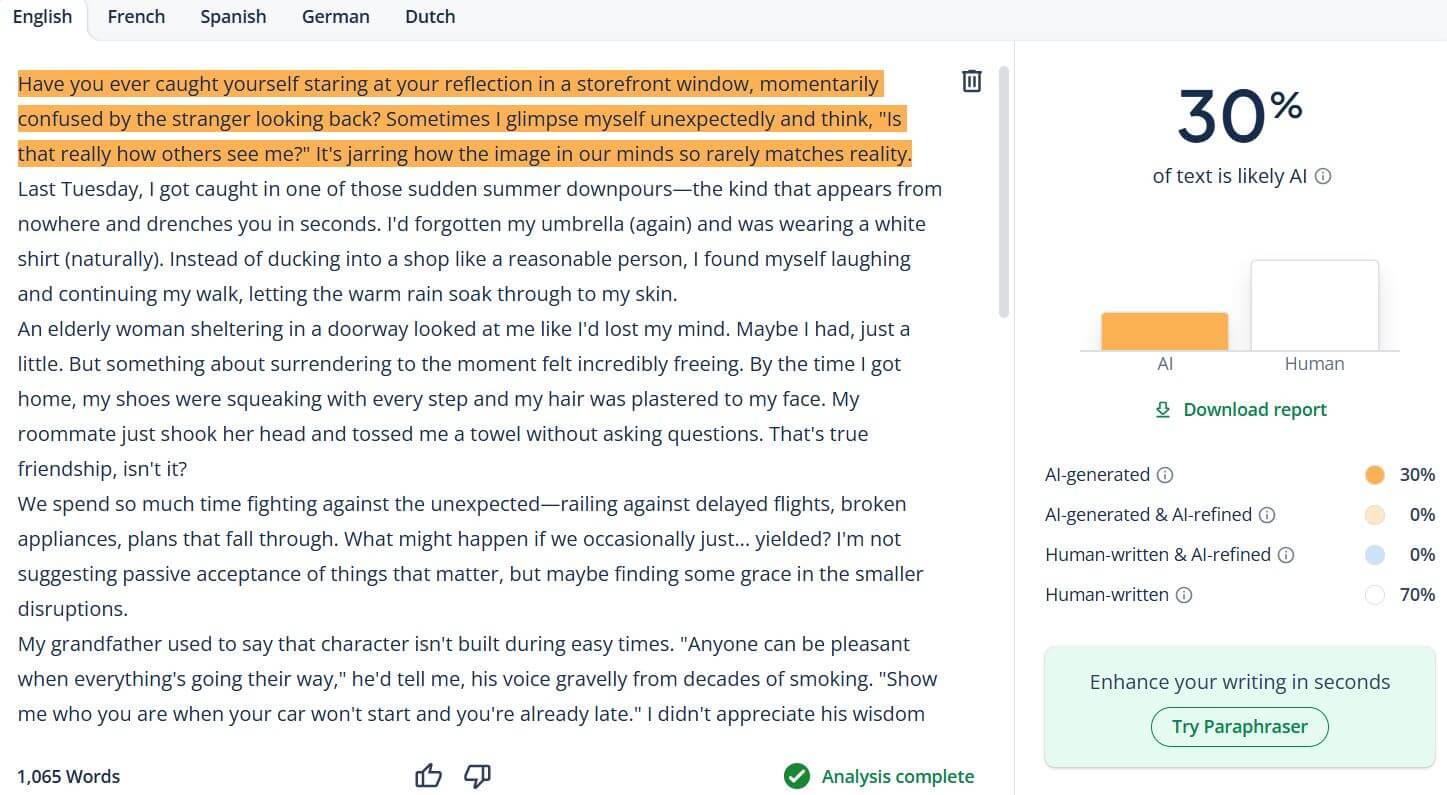This screenshot has height=795, width=1447.
Task: Click the orange AI-generated color dot
Action: pos(1375,475)
